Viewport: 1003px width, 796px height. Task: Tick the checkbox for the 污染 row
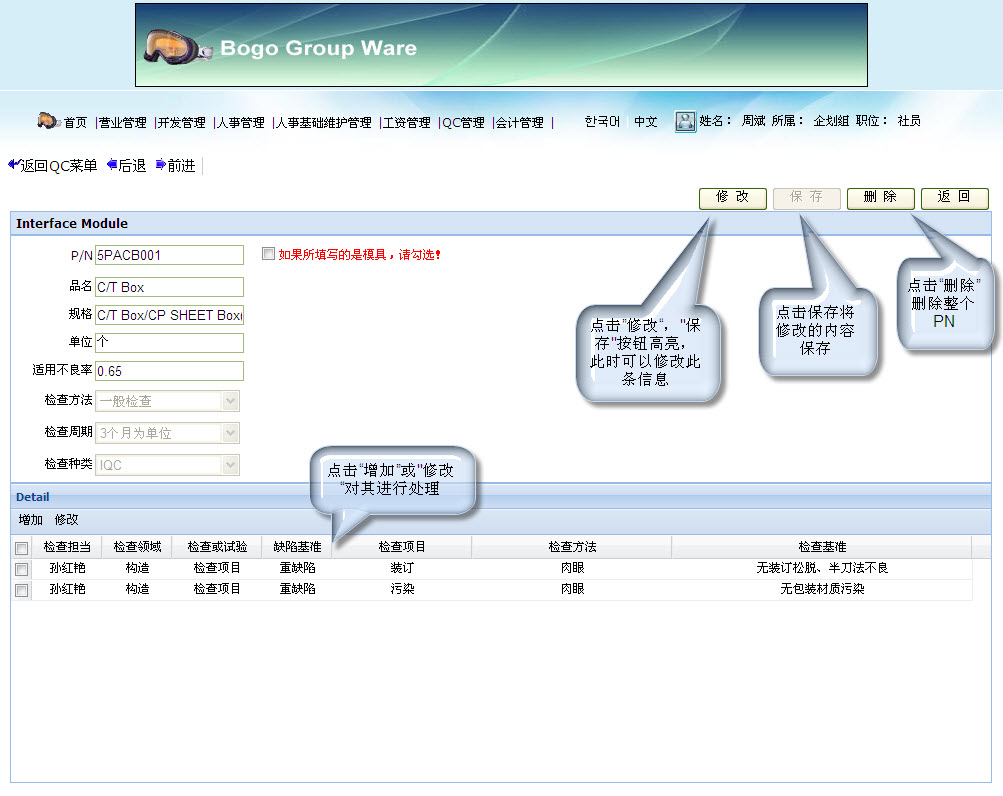pos(22,591)
